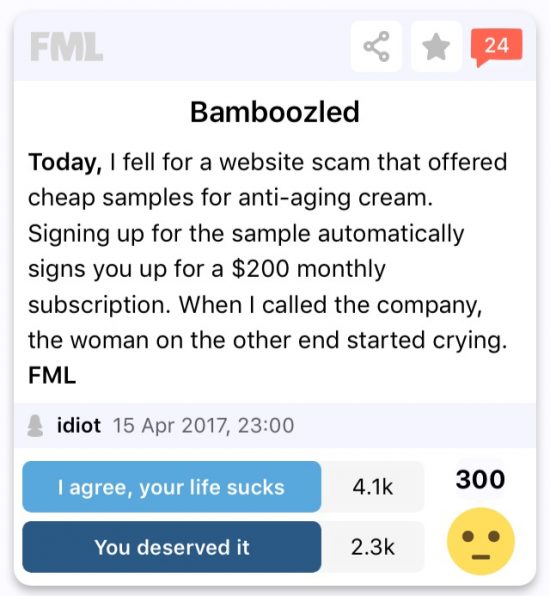The width and height of the screenshot is (550, 596).
Task: Open the 24 comments bubble
Action: tap(496, 47)
